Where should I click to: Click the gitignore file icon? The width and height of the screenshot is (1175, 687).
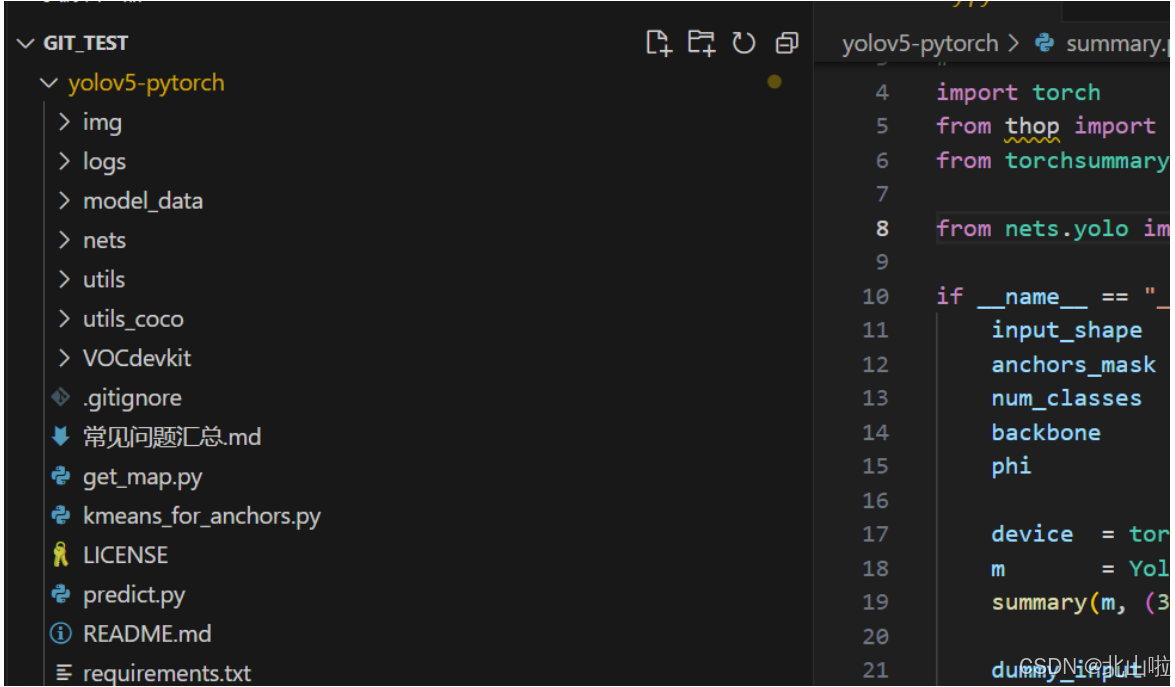[58, 397]
